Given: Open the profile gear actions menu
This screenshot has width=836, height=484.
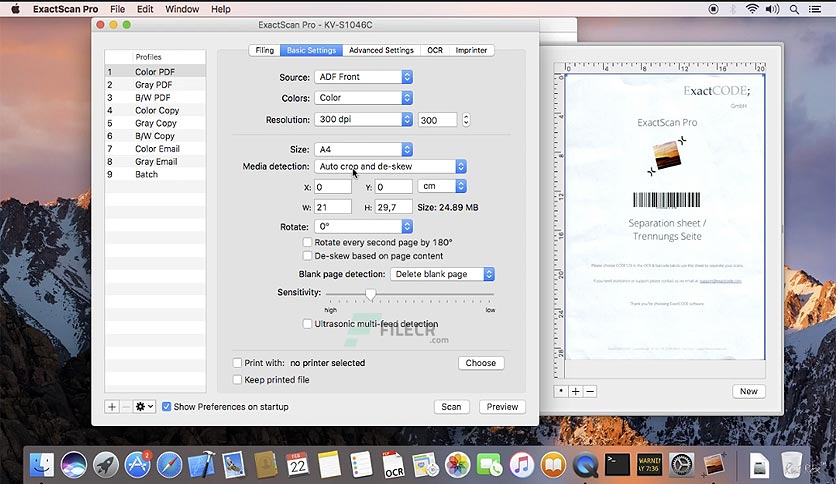Looking at the screenshot, I should point(144,407).
